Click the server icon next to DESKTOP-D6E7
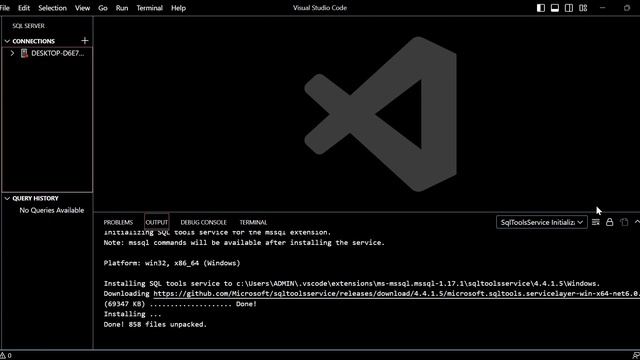Image resolution: width=640 pixels, height=360 pixels. pos(24,53)
